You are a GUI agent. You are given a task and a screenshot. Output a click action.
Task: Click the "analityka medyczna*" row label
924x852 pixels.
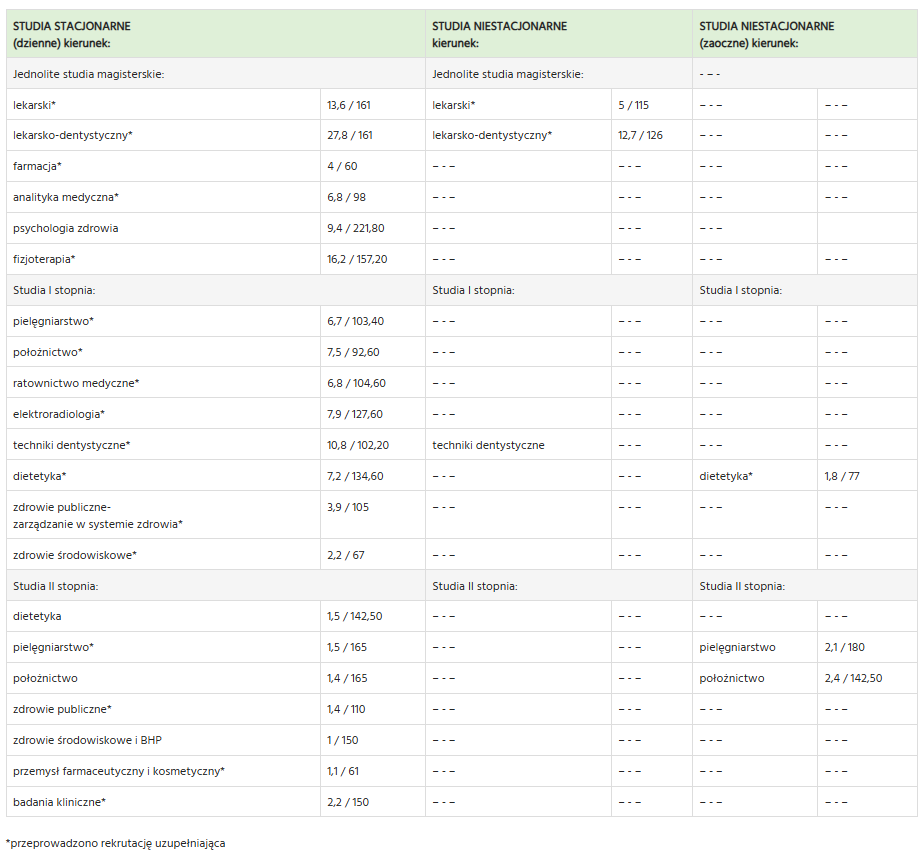click(x=66, y=197)
